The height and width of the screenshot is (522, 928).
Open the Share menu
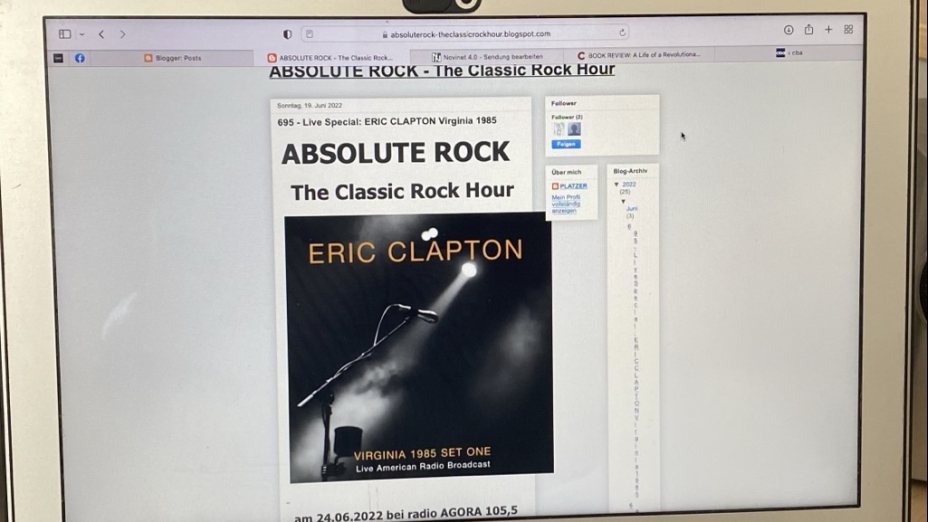point(808,29)
